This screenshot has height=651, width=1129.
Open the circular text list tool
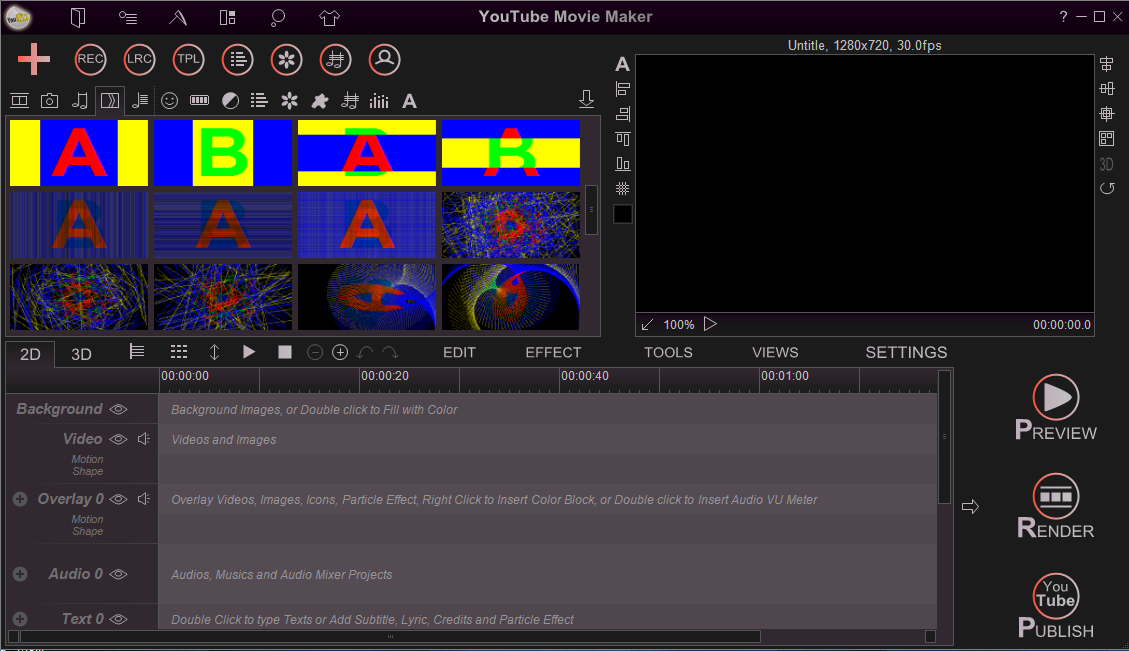click(x=238, y=59)
